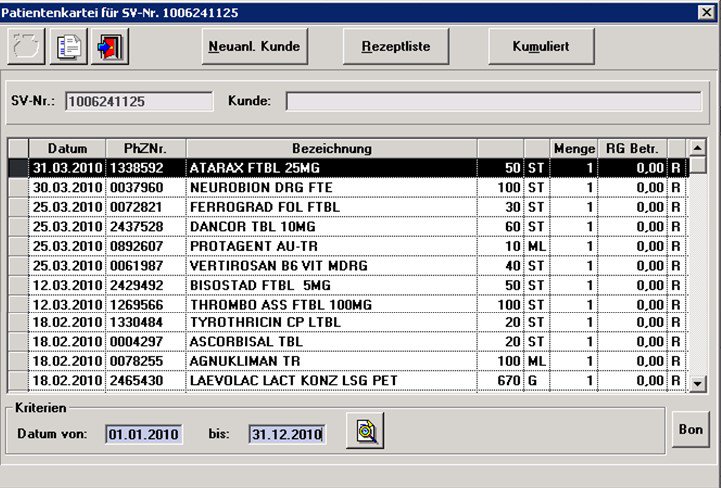Click PhZNr. cell 0072821
The height and width of the screenshot is (488, 721).
[x=146, y=207]
